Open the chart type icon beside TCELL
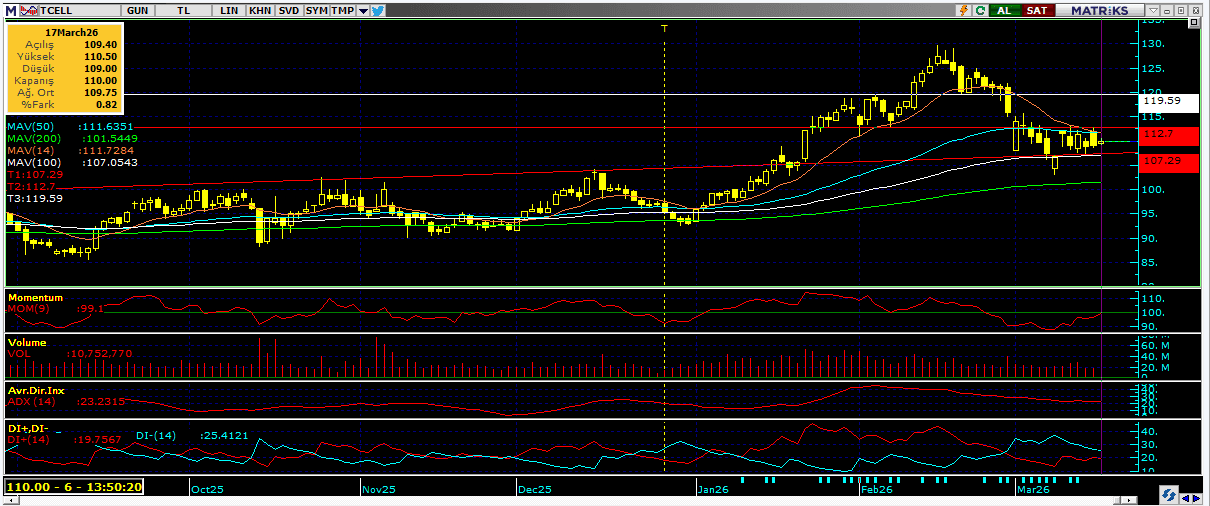 point(27,10)
